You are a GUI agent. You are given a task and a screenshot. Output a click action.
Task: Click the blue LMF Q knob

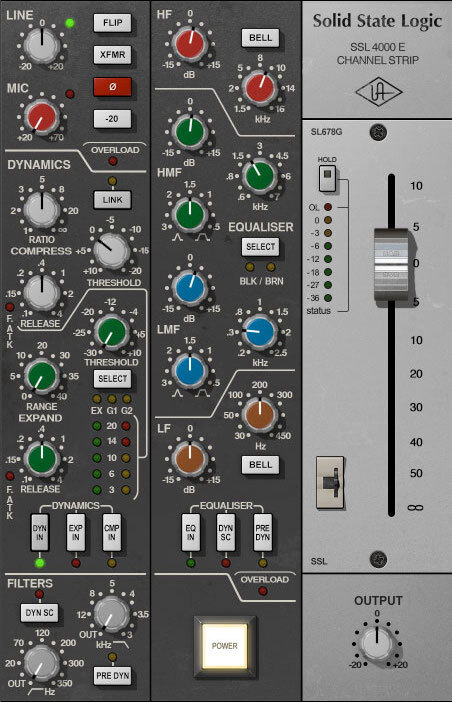(x=190, y=370)
